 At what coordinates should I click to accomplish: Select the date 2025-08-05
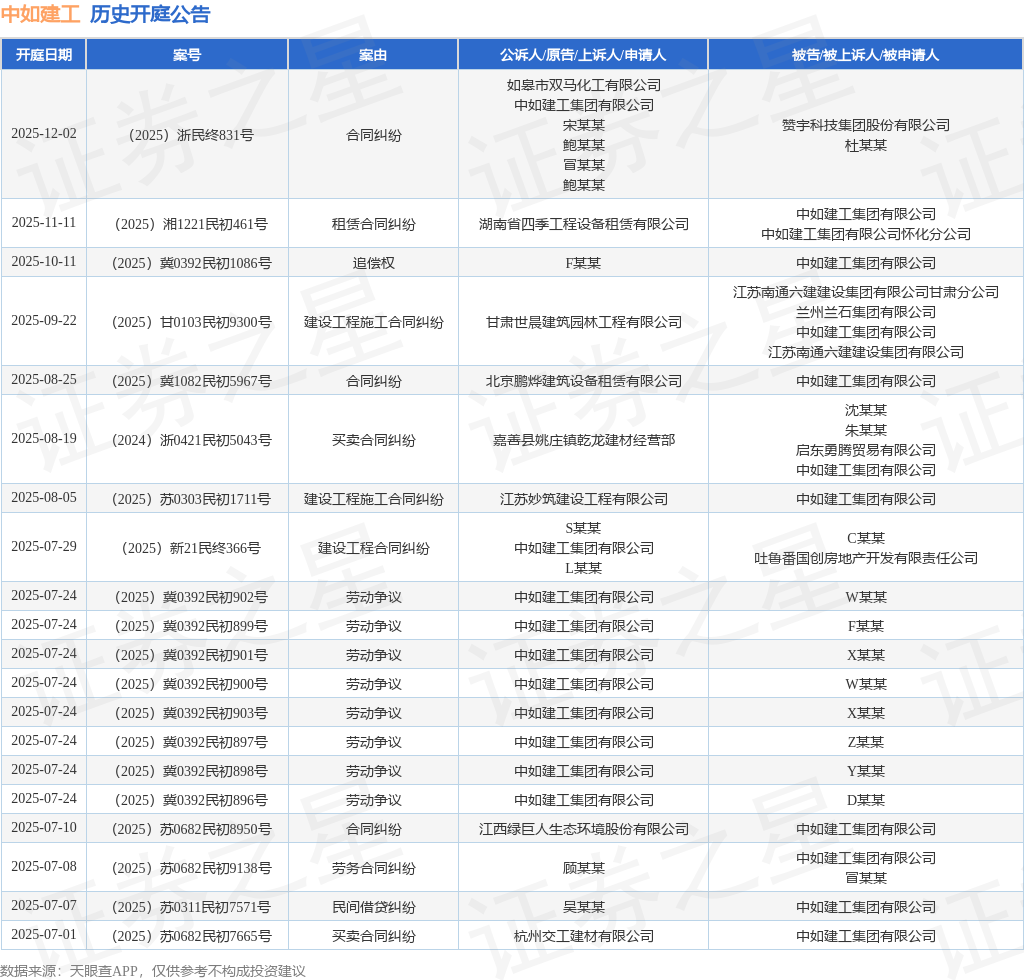(x=44, y=498)
